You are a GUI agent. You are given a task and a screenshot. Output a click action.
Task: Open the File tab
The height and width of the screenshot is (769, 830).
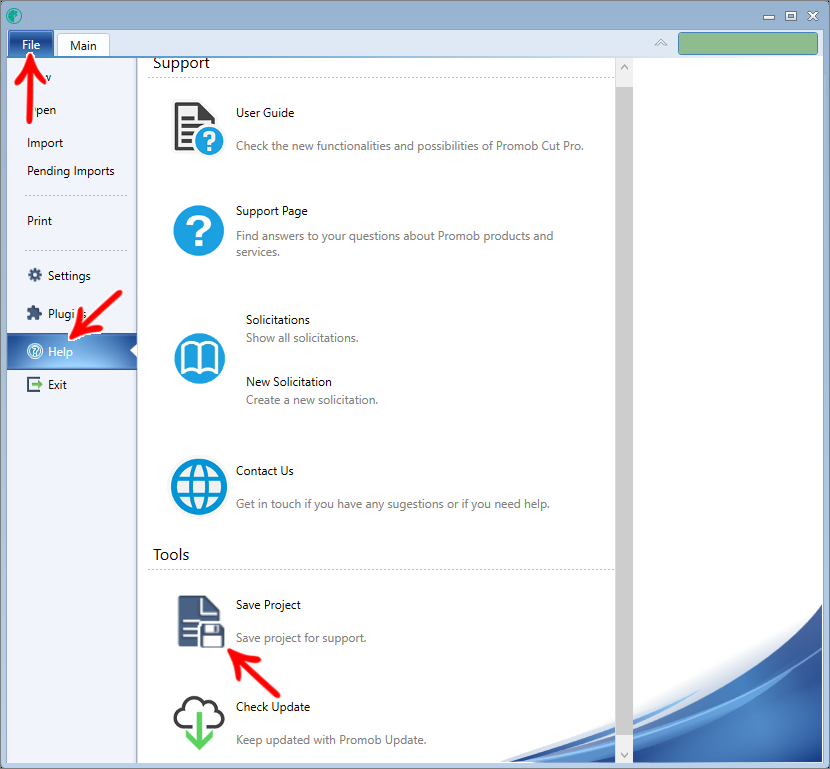pos(31,44)
